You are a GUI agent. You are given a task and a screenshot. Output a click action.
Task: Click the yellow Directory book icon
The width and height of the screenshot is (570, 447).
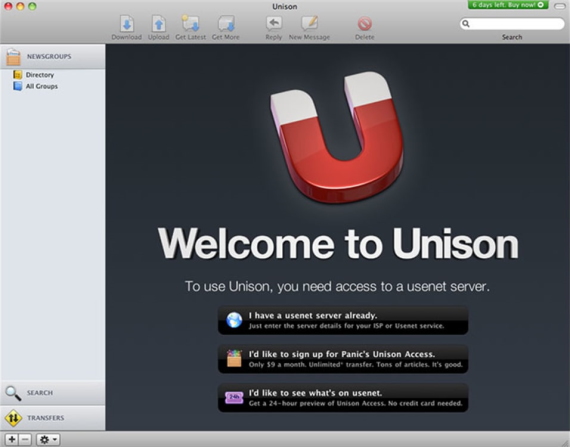click(17, 75)
